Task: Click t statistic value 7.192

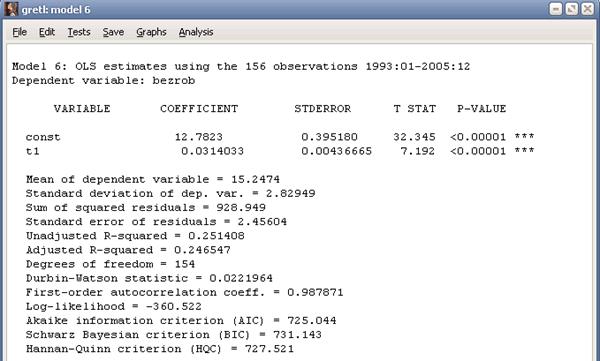Action: (418, 151)
